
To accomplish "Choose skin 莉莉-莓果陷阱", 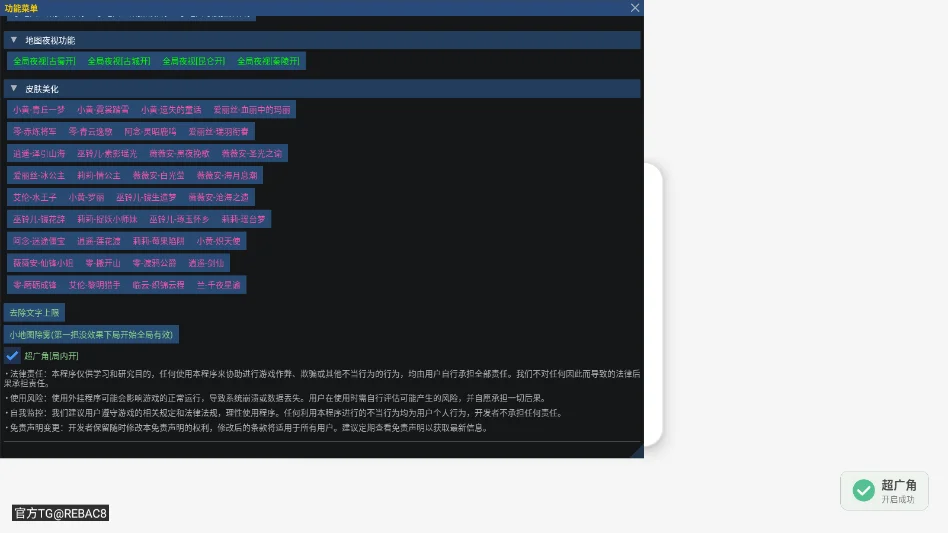I will pos(159,241).
